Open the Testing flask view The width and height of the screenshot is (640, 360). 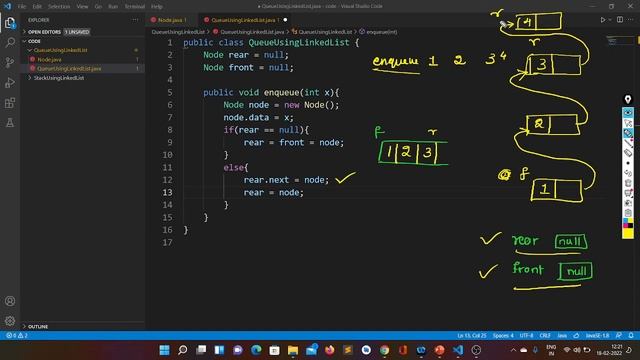10,122
